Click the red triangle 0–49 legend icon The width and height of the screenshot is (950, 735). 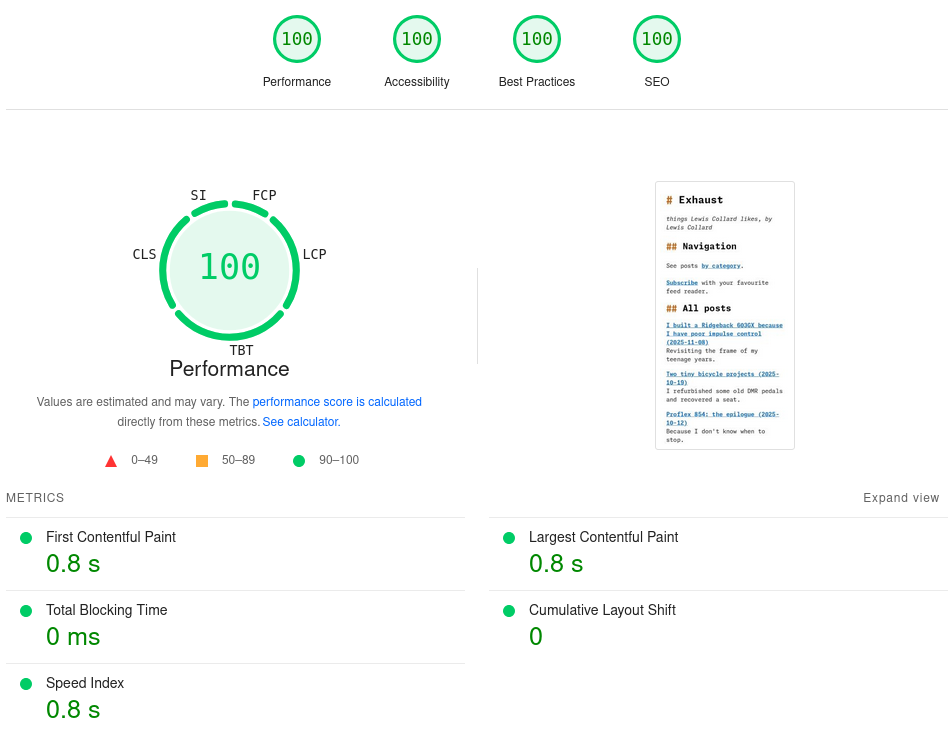111,461
